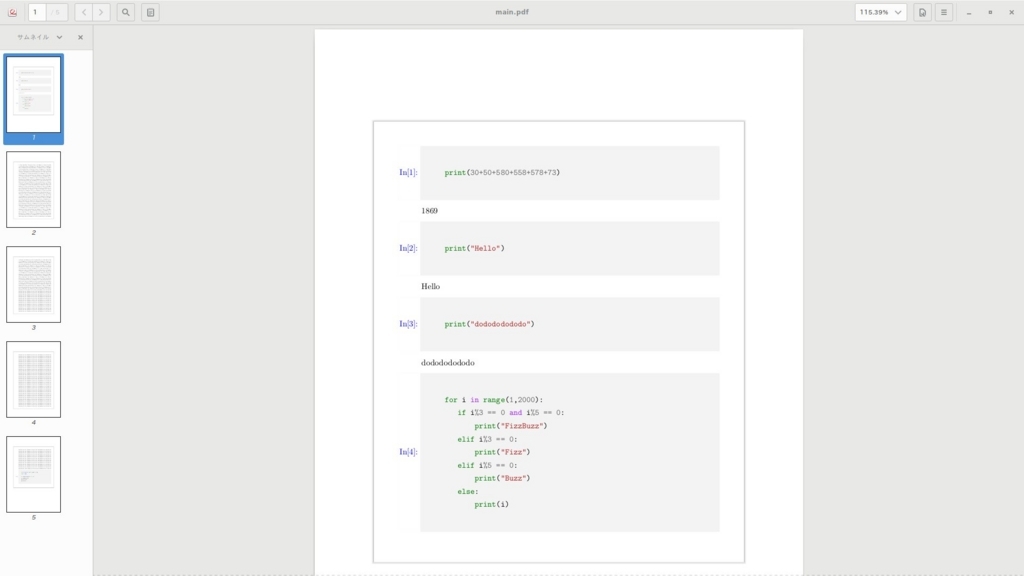Click the print("dododododod") code line

489,324
